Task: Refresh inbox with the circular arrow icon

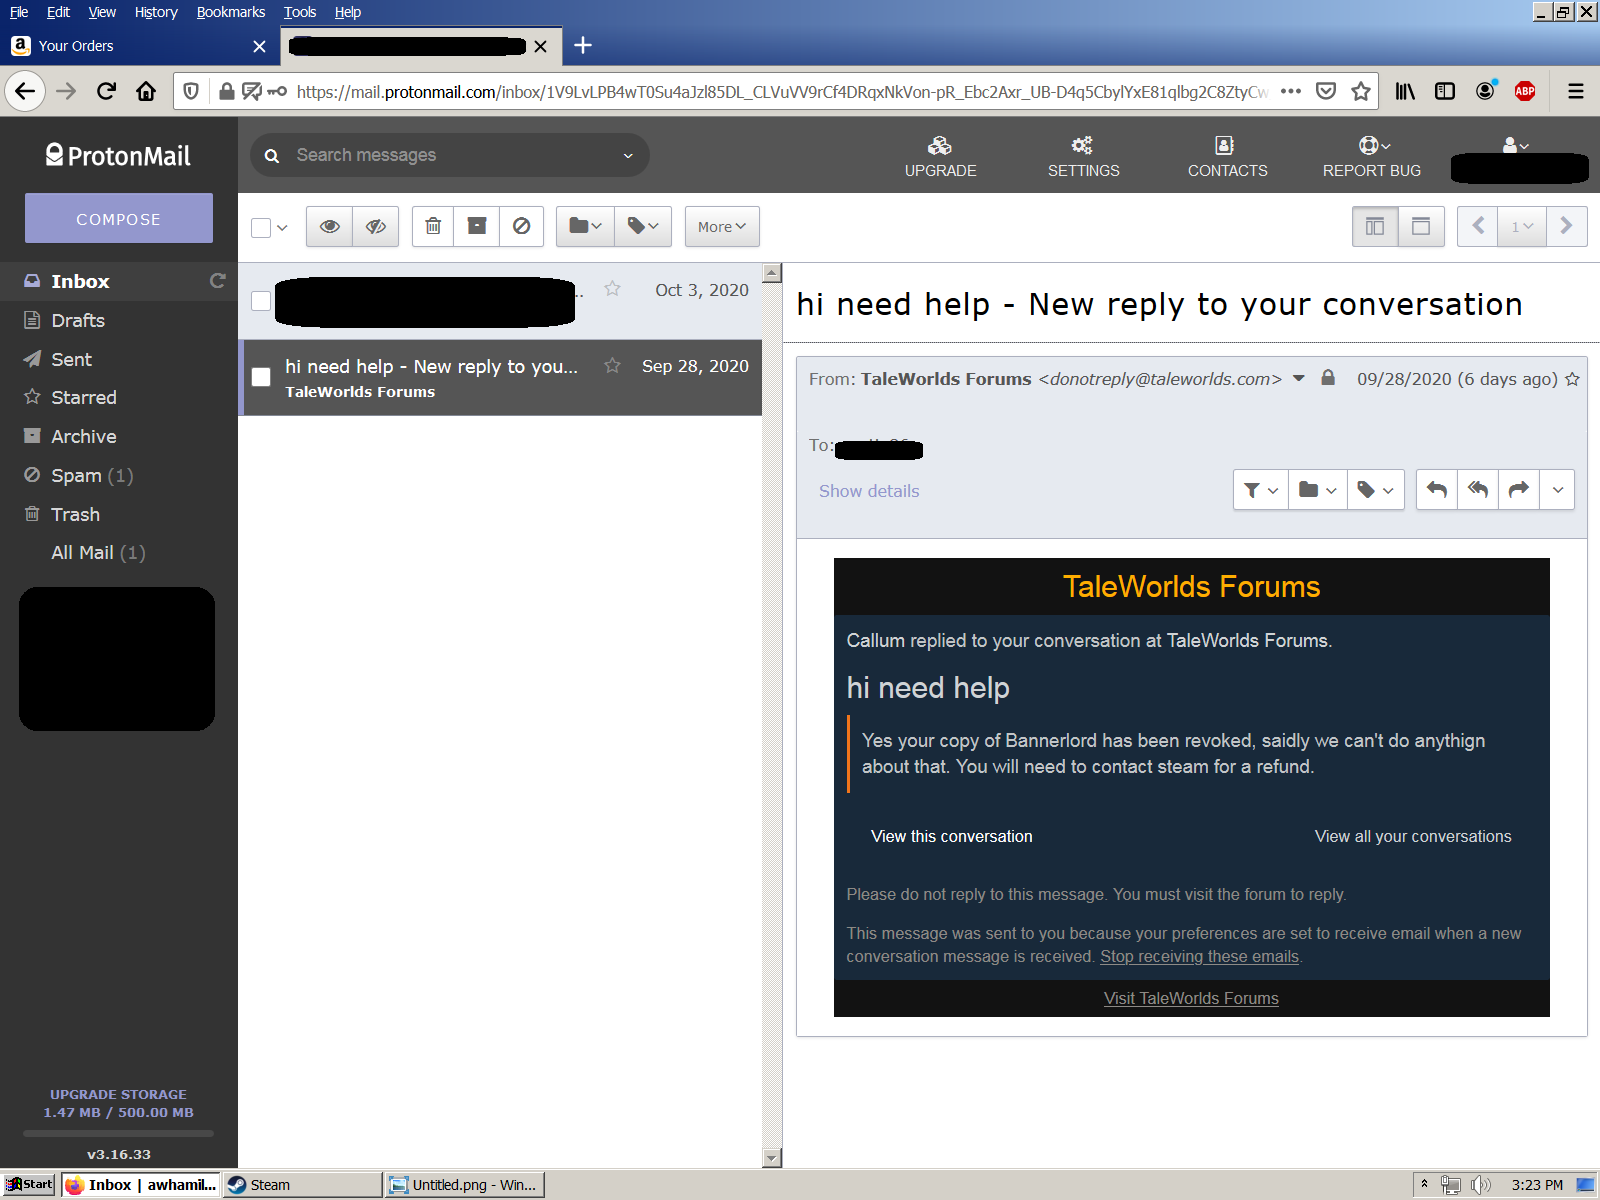Action: pos(217,281)
